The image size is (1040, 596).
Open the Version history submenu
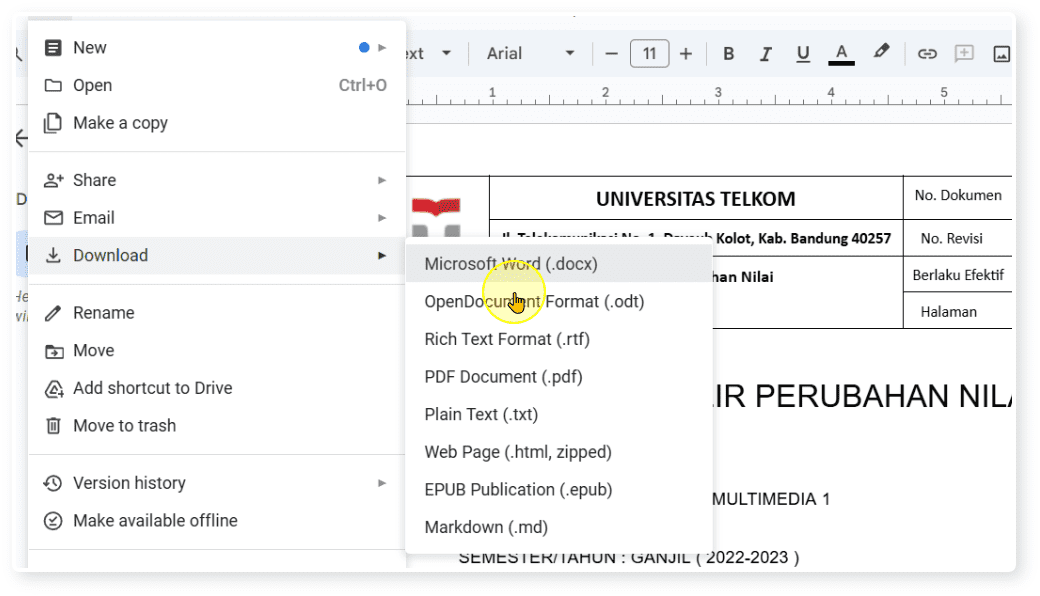pos(216,483)
